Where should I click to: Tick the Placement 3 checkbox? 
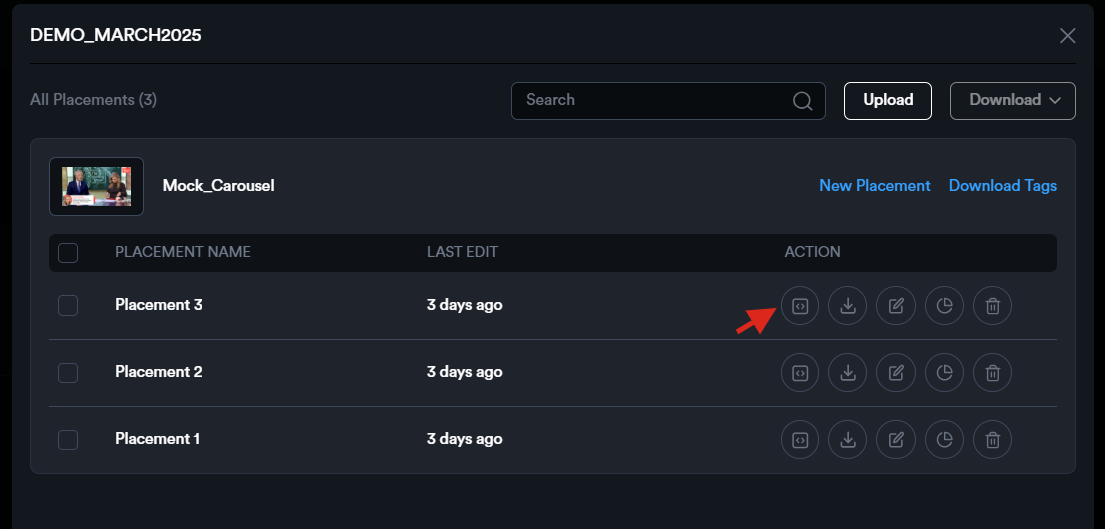(68, 305)
